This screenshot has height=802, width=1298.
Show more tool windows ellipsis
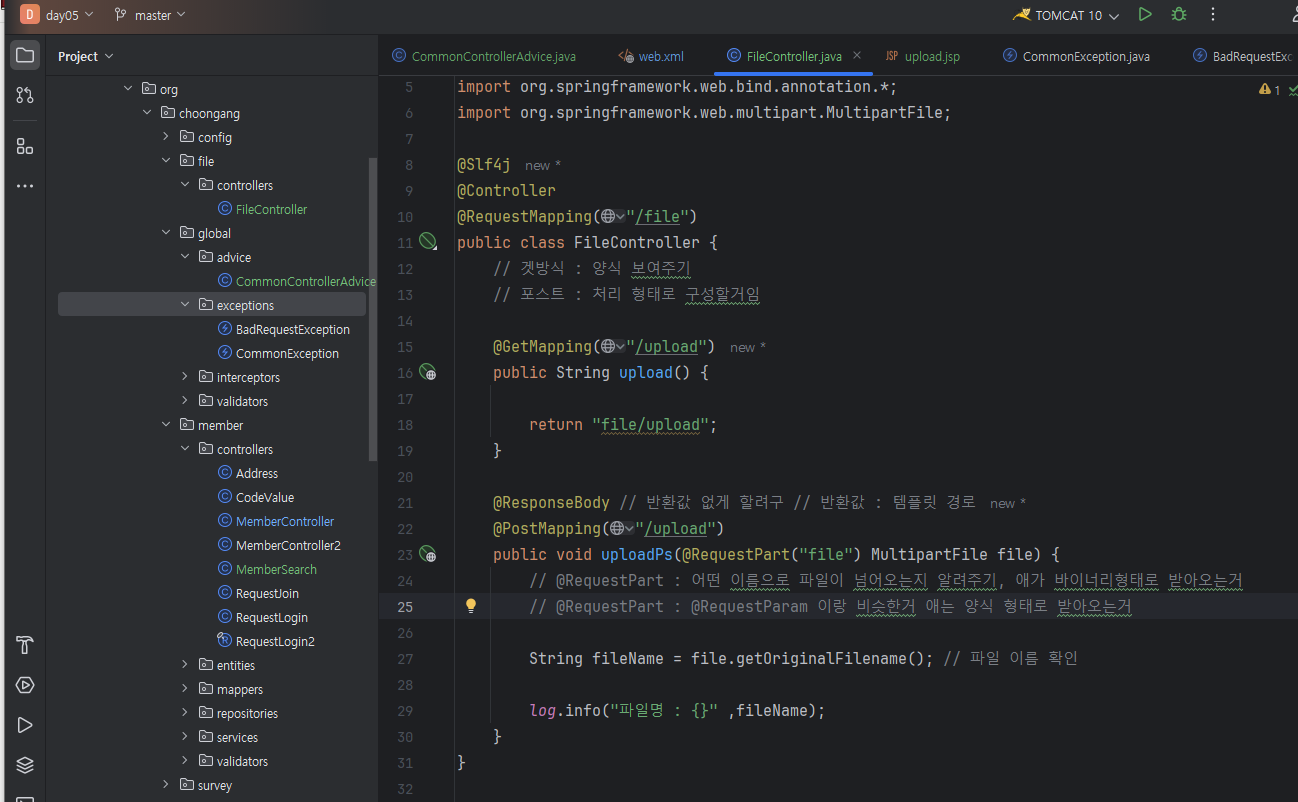25,186
